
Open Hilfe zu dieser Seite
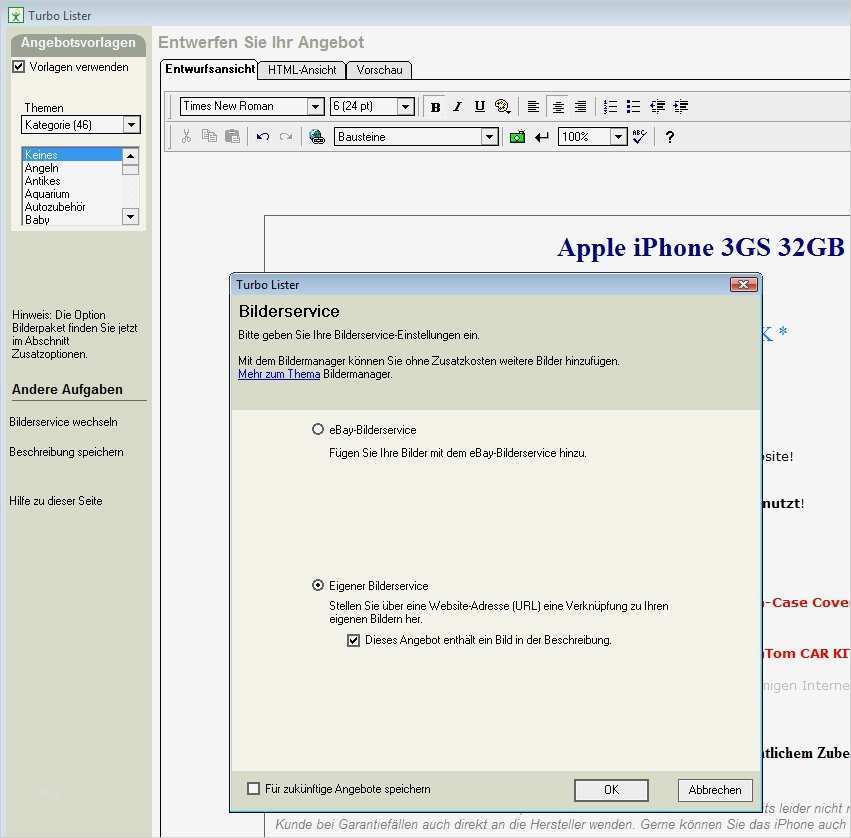point(56,500)
